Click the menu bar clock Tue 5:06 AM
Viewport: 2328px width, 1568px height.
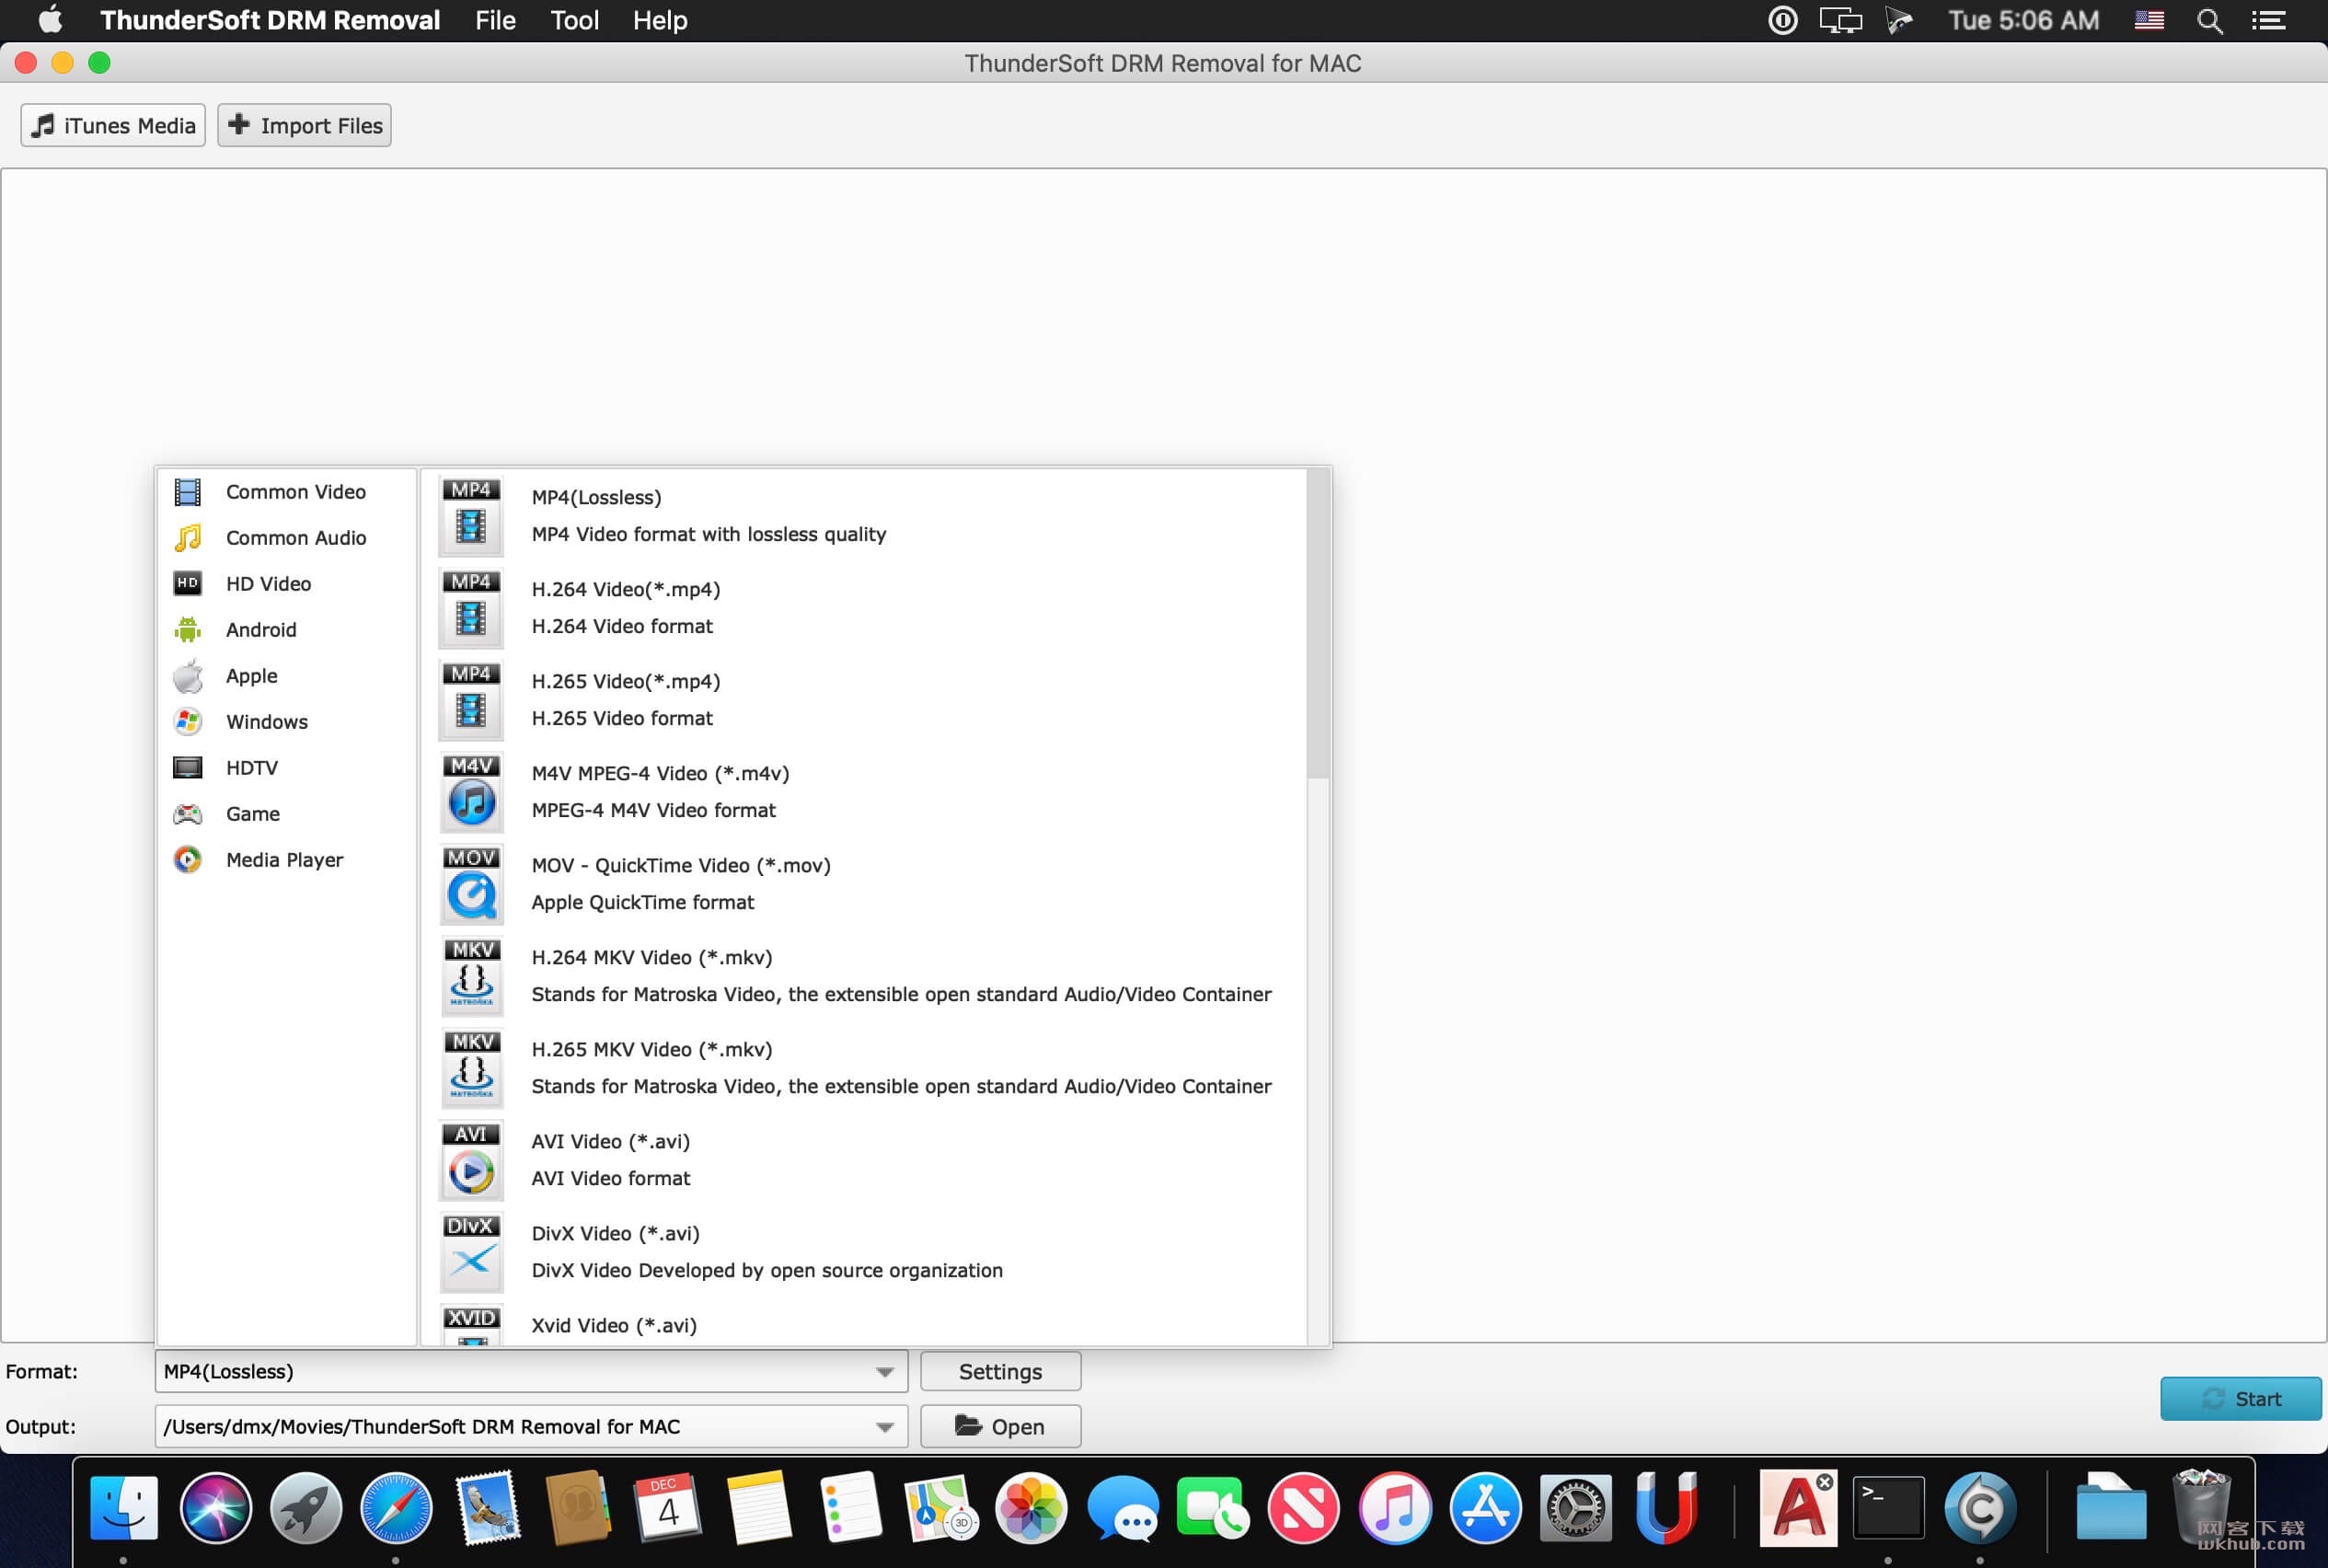[2023, 21]
